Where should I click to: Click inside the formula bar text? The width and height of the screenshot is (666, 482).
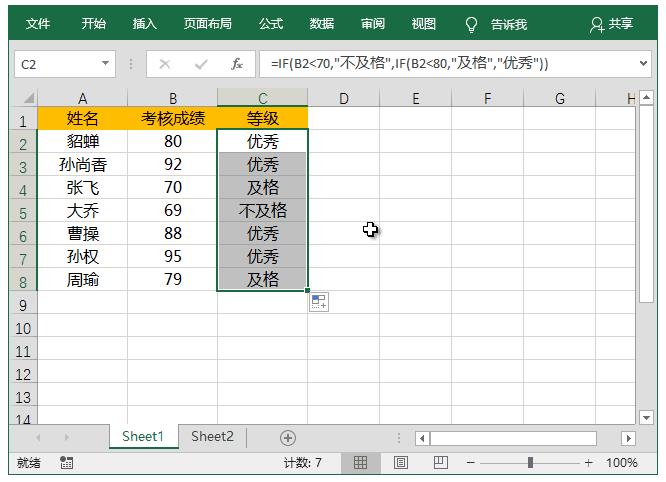click(x=409, y=64)
